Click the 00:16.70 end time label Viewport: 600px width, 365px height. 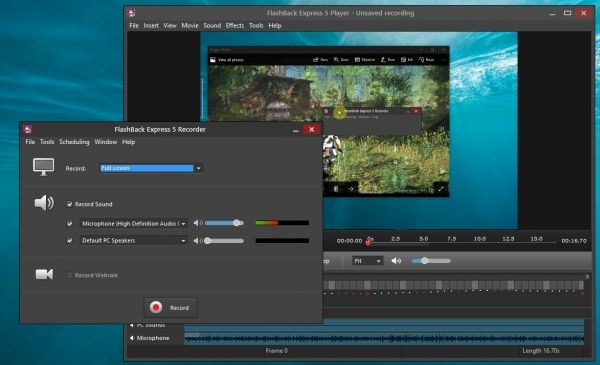pos(574,241)
